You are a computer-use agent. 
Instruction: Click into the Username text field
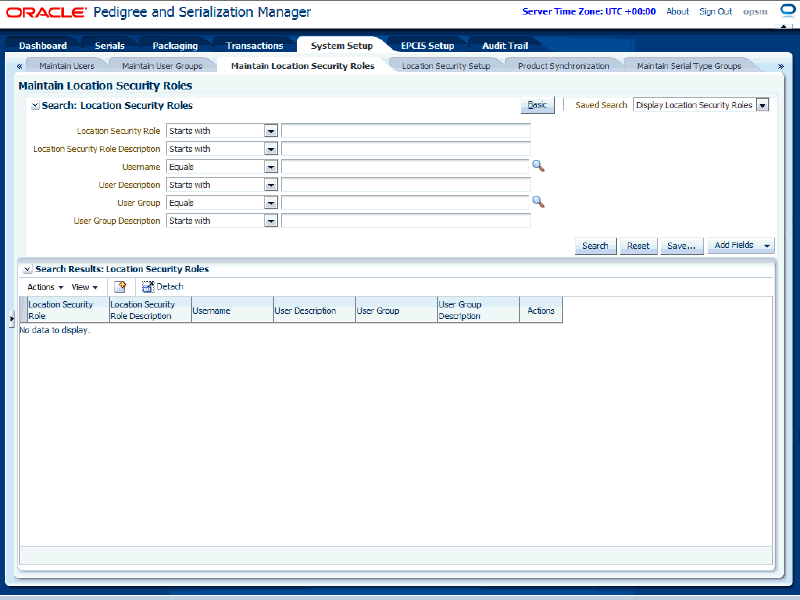(405, 167)
